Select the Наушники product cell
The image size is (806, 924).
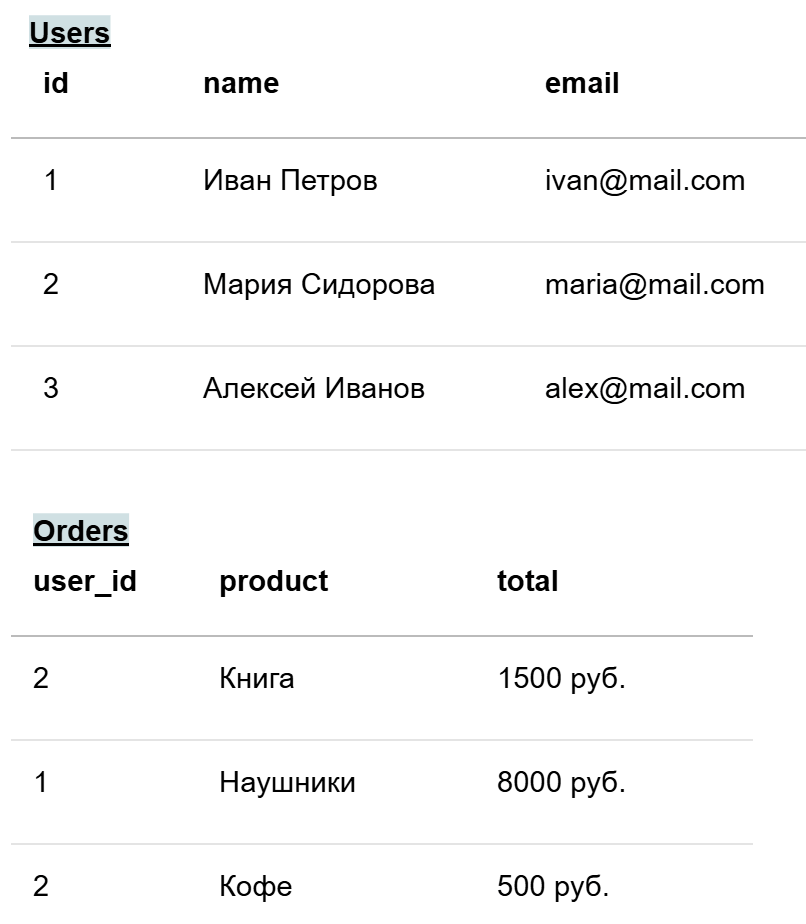pyautogui.click(x=287, y=782)
